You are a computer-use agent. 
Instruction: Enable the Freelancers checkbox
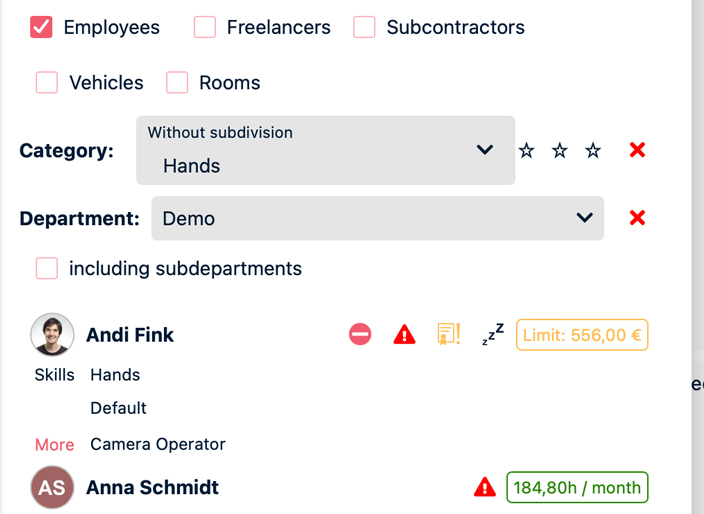tap(205, 27)
